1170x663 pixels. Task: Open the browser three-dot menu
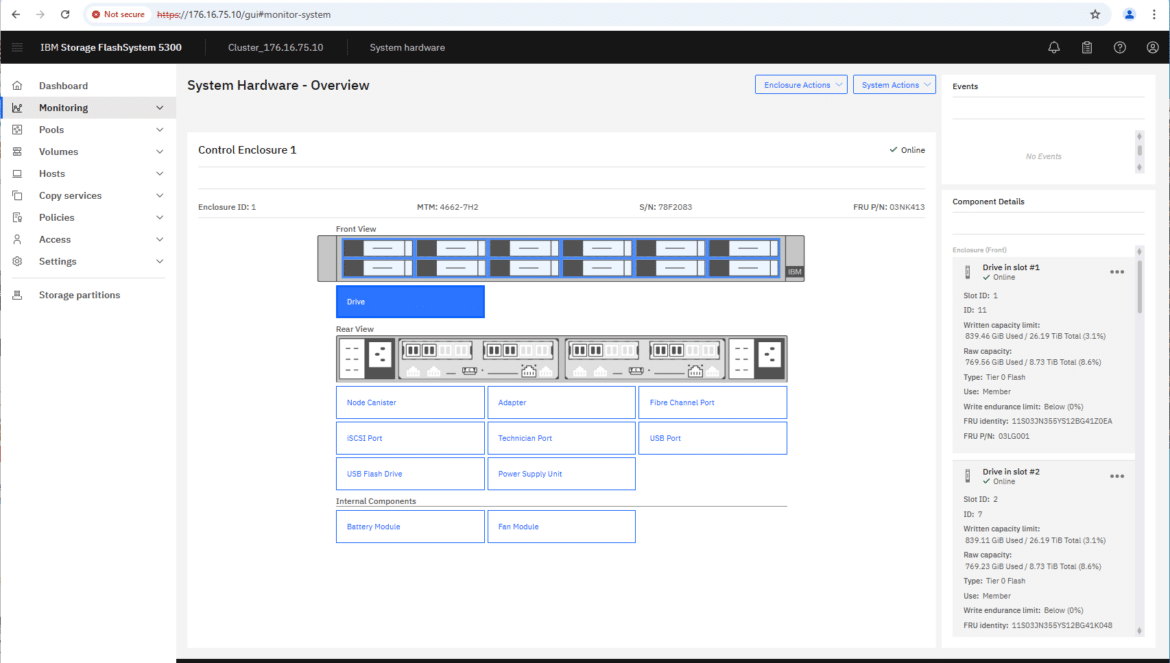[1154, 14]
